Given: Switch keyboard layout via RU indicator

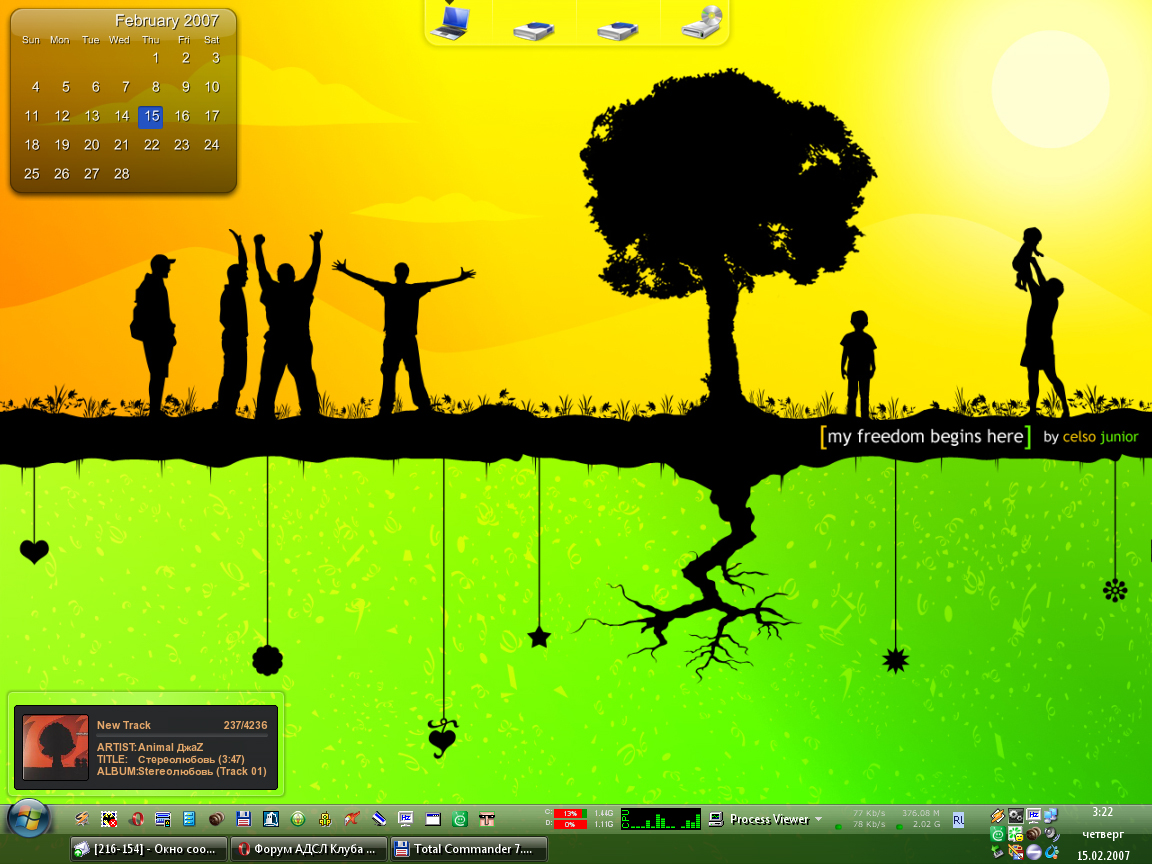Looking at the screenshot, I should [959, 820].
